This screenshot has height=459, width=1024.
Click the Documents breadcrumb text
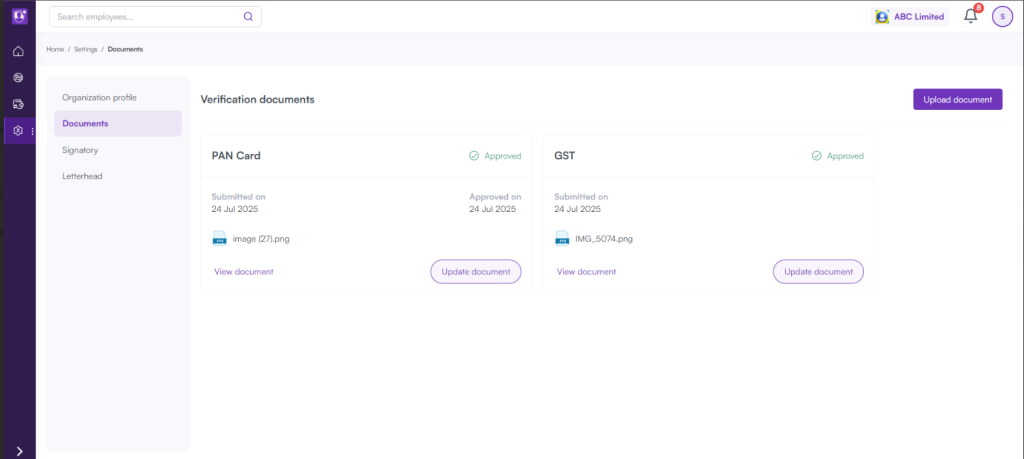125,49
